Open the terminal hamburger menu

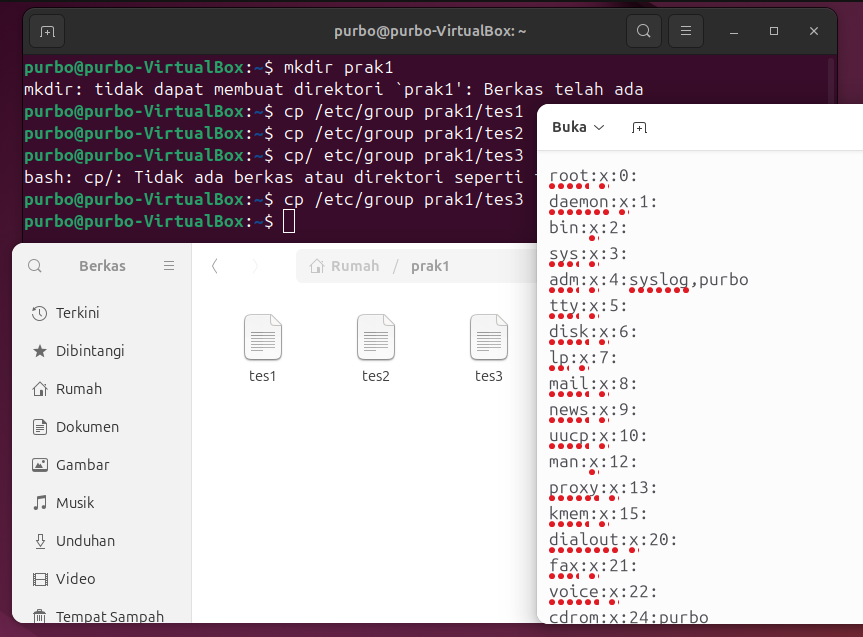pyautogui.click(x=686, y=31)
